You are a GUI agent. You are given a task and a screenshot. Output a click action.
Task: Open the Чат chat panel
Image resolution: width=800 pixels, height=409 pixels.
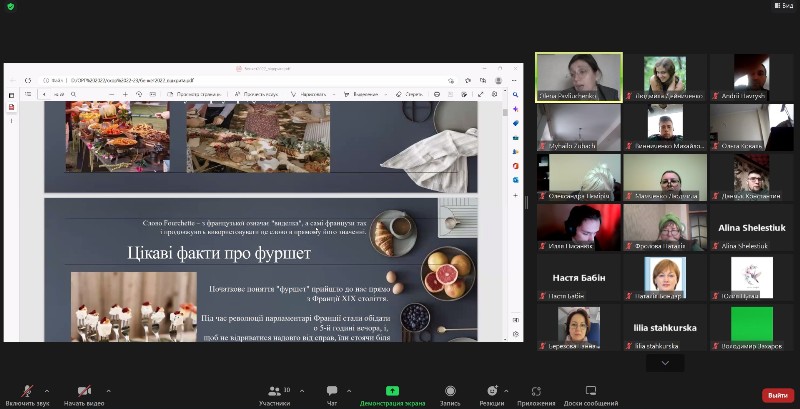coord(332,391)
